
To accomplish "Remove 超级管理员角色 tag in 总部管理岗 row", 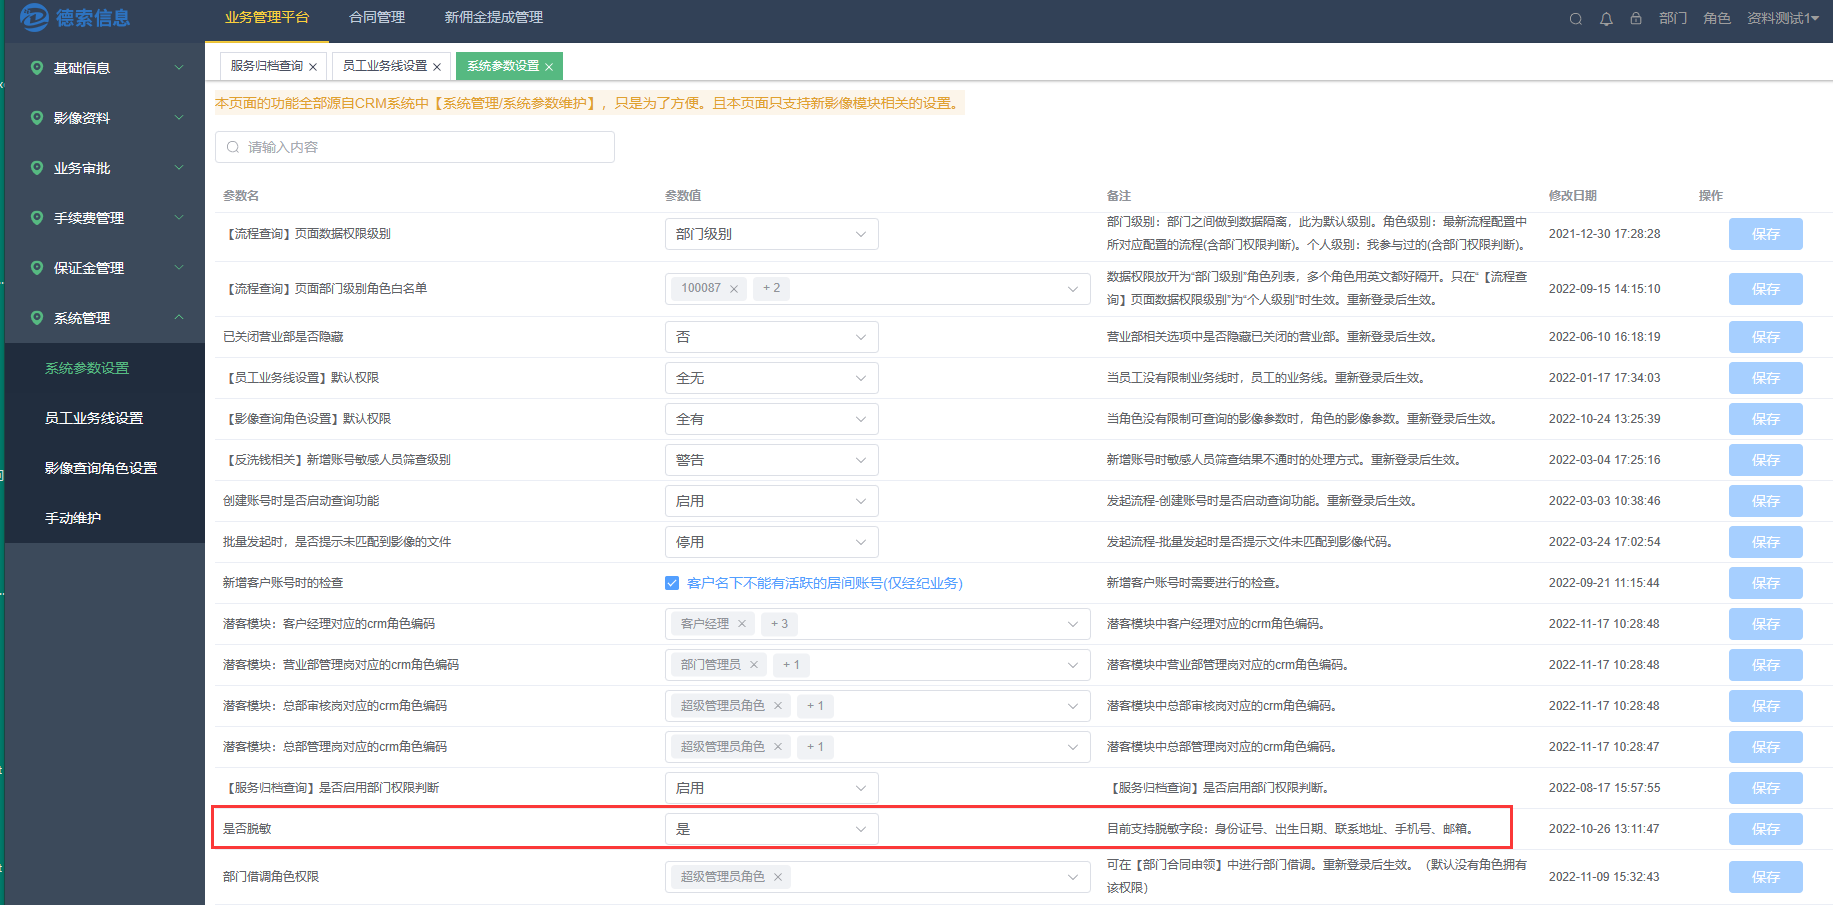I will 778,747.
